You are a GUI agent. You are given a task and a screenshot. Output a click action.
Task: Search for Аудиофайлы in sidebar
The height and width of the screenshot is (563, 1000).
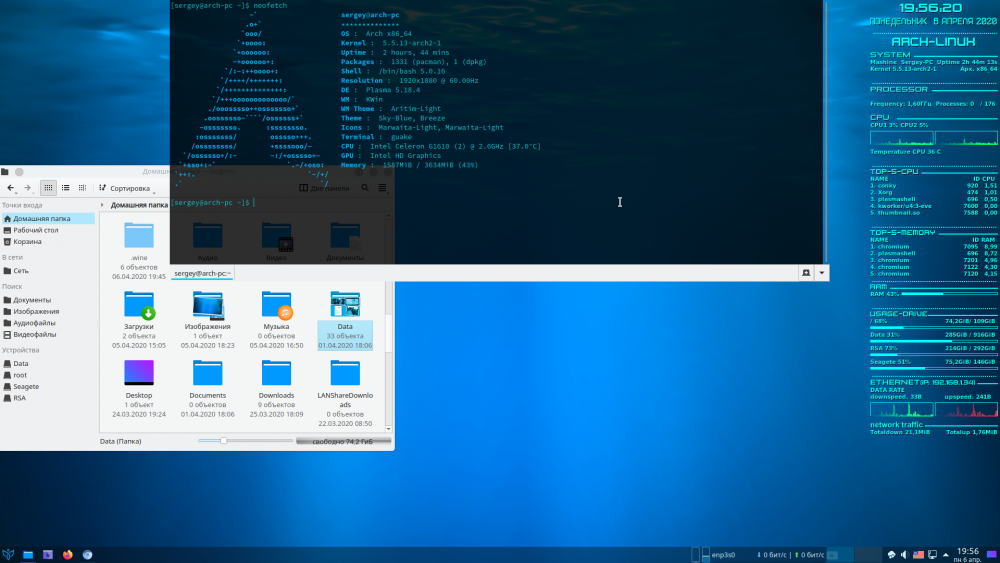pyautogui.click(x=48, y=323)
